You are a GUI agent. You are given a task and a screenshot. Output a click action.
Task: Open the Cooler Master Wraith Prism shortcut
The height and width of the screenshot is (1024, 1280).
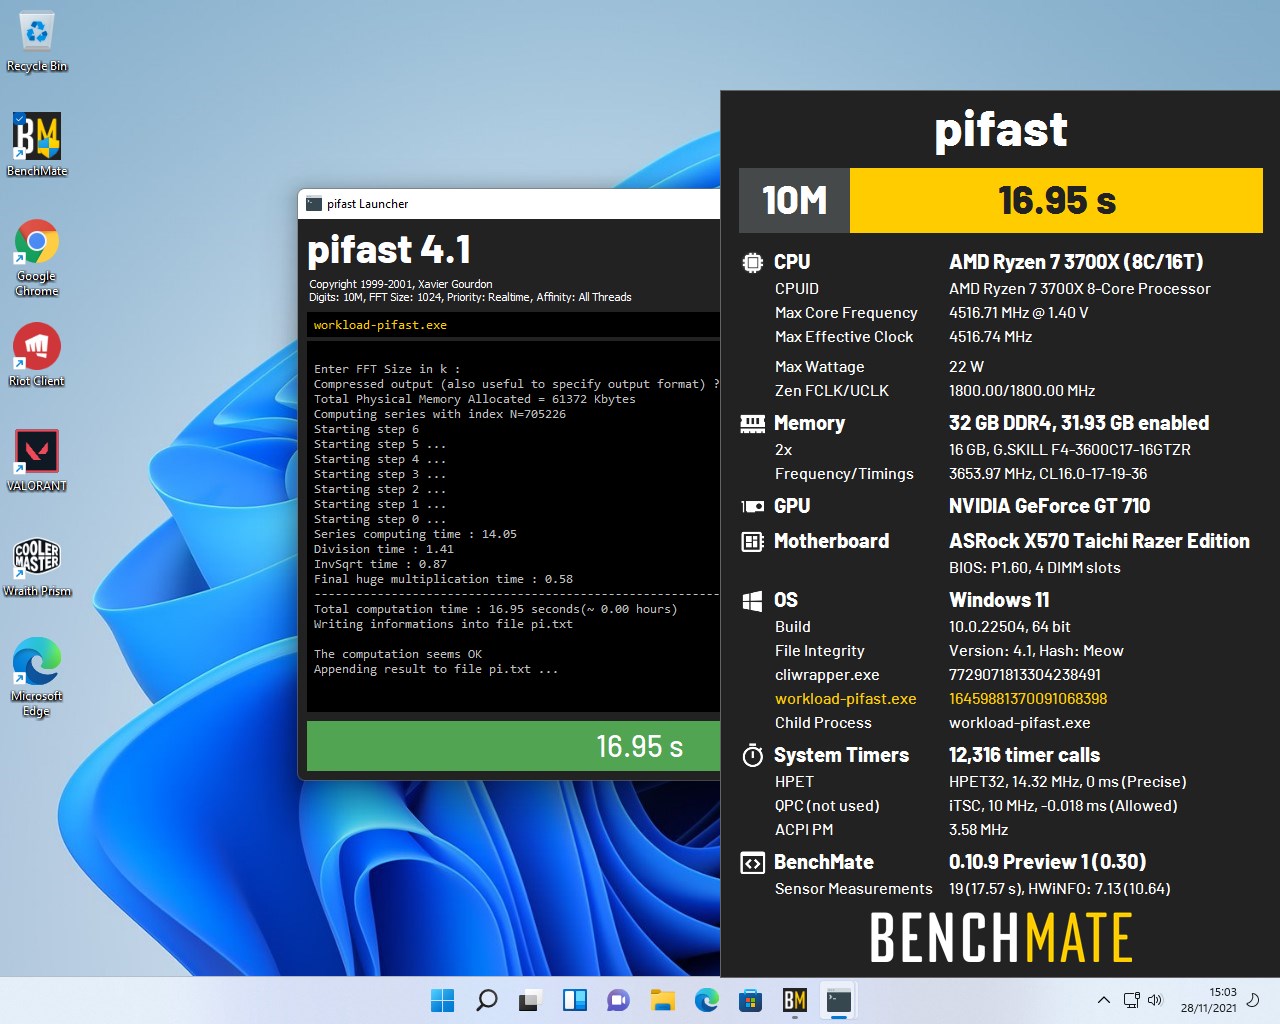click(x=37, y=566)
